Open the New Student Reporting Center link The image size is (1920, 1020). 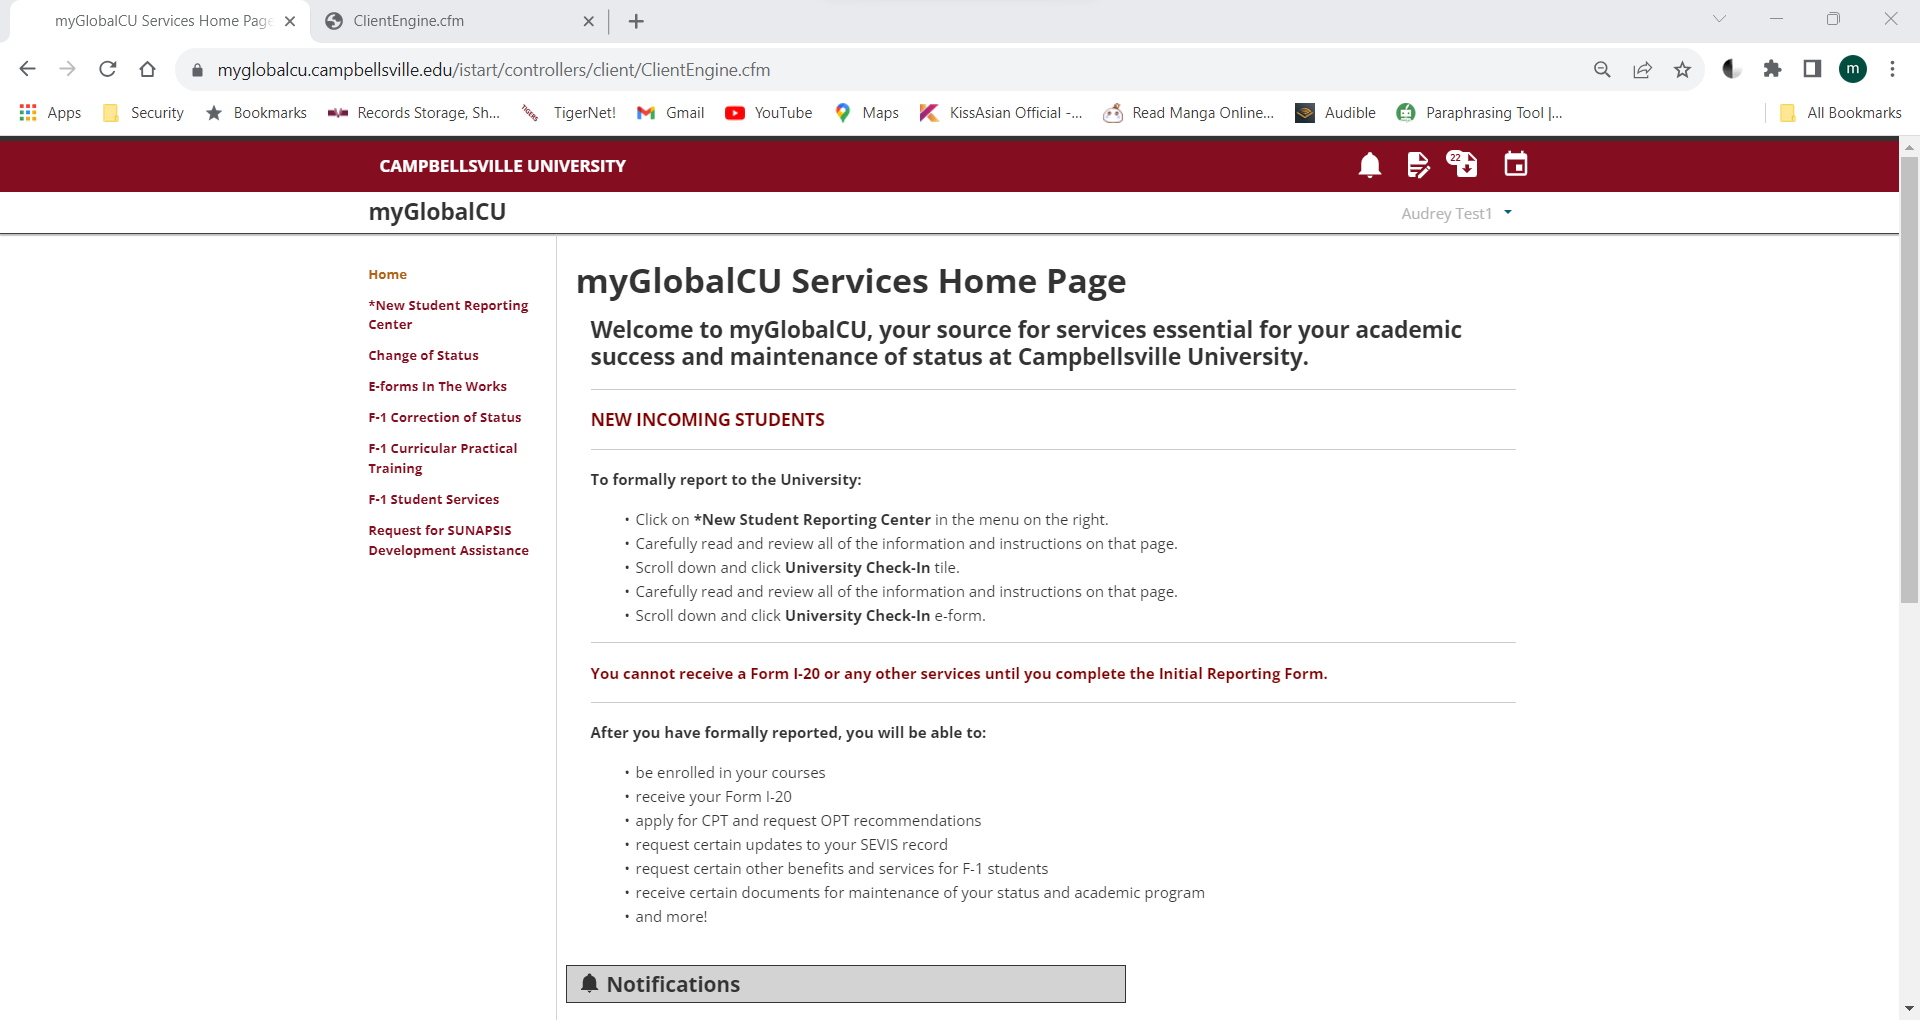pos(447,314)
